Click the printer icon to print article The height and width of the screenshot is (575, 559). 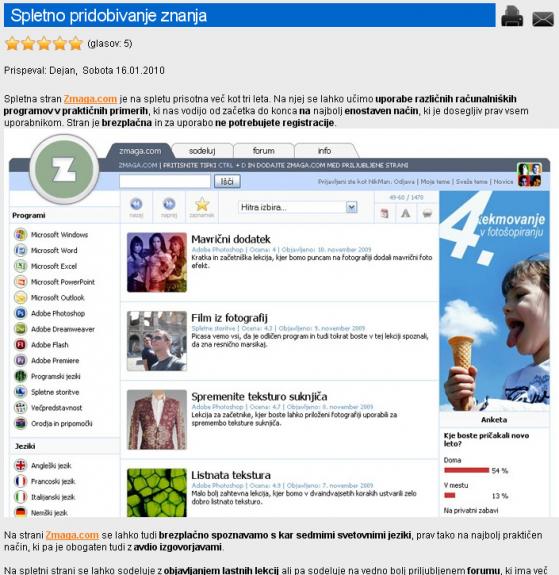(x=512, y=17)
